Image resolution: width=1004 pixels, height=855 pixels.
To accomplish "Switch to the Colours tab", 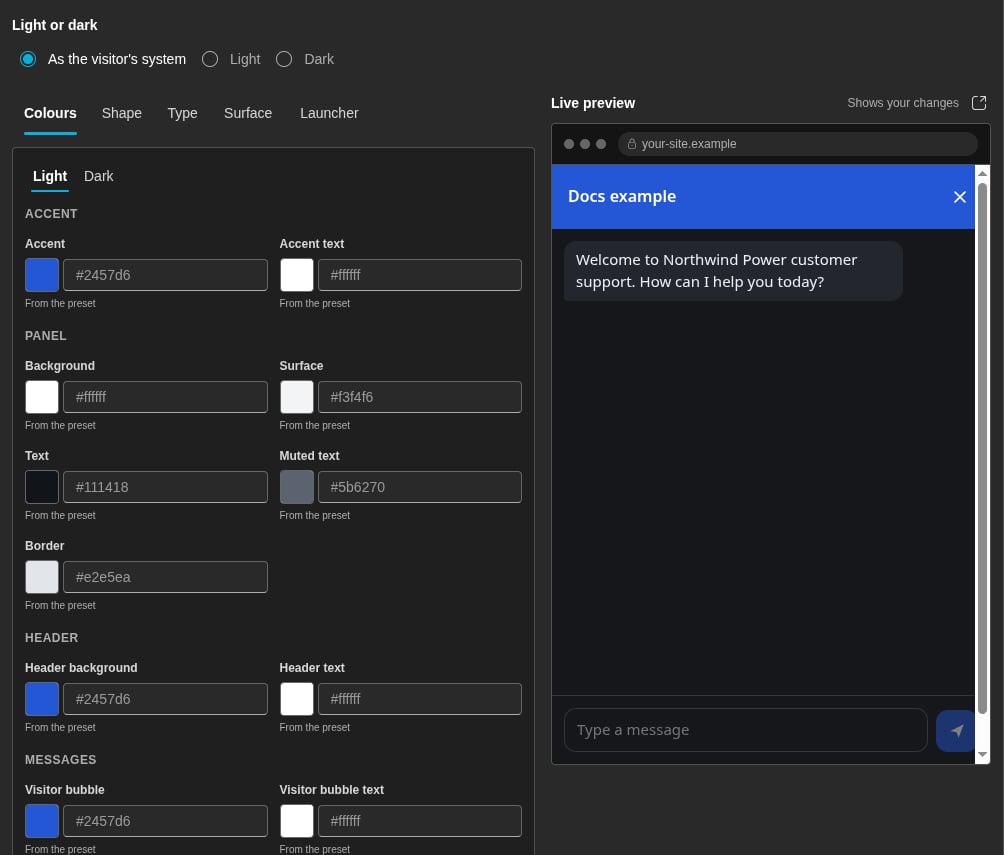I will [x=50, y=113].
